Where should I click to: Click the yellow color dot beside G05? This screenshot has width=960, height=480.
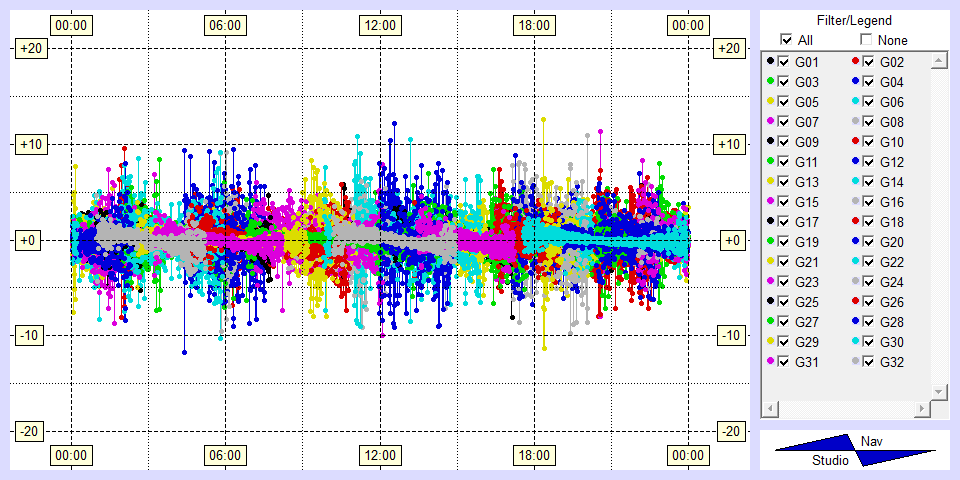click(770, 102)
